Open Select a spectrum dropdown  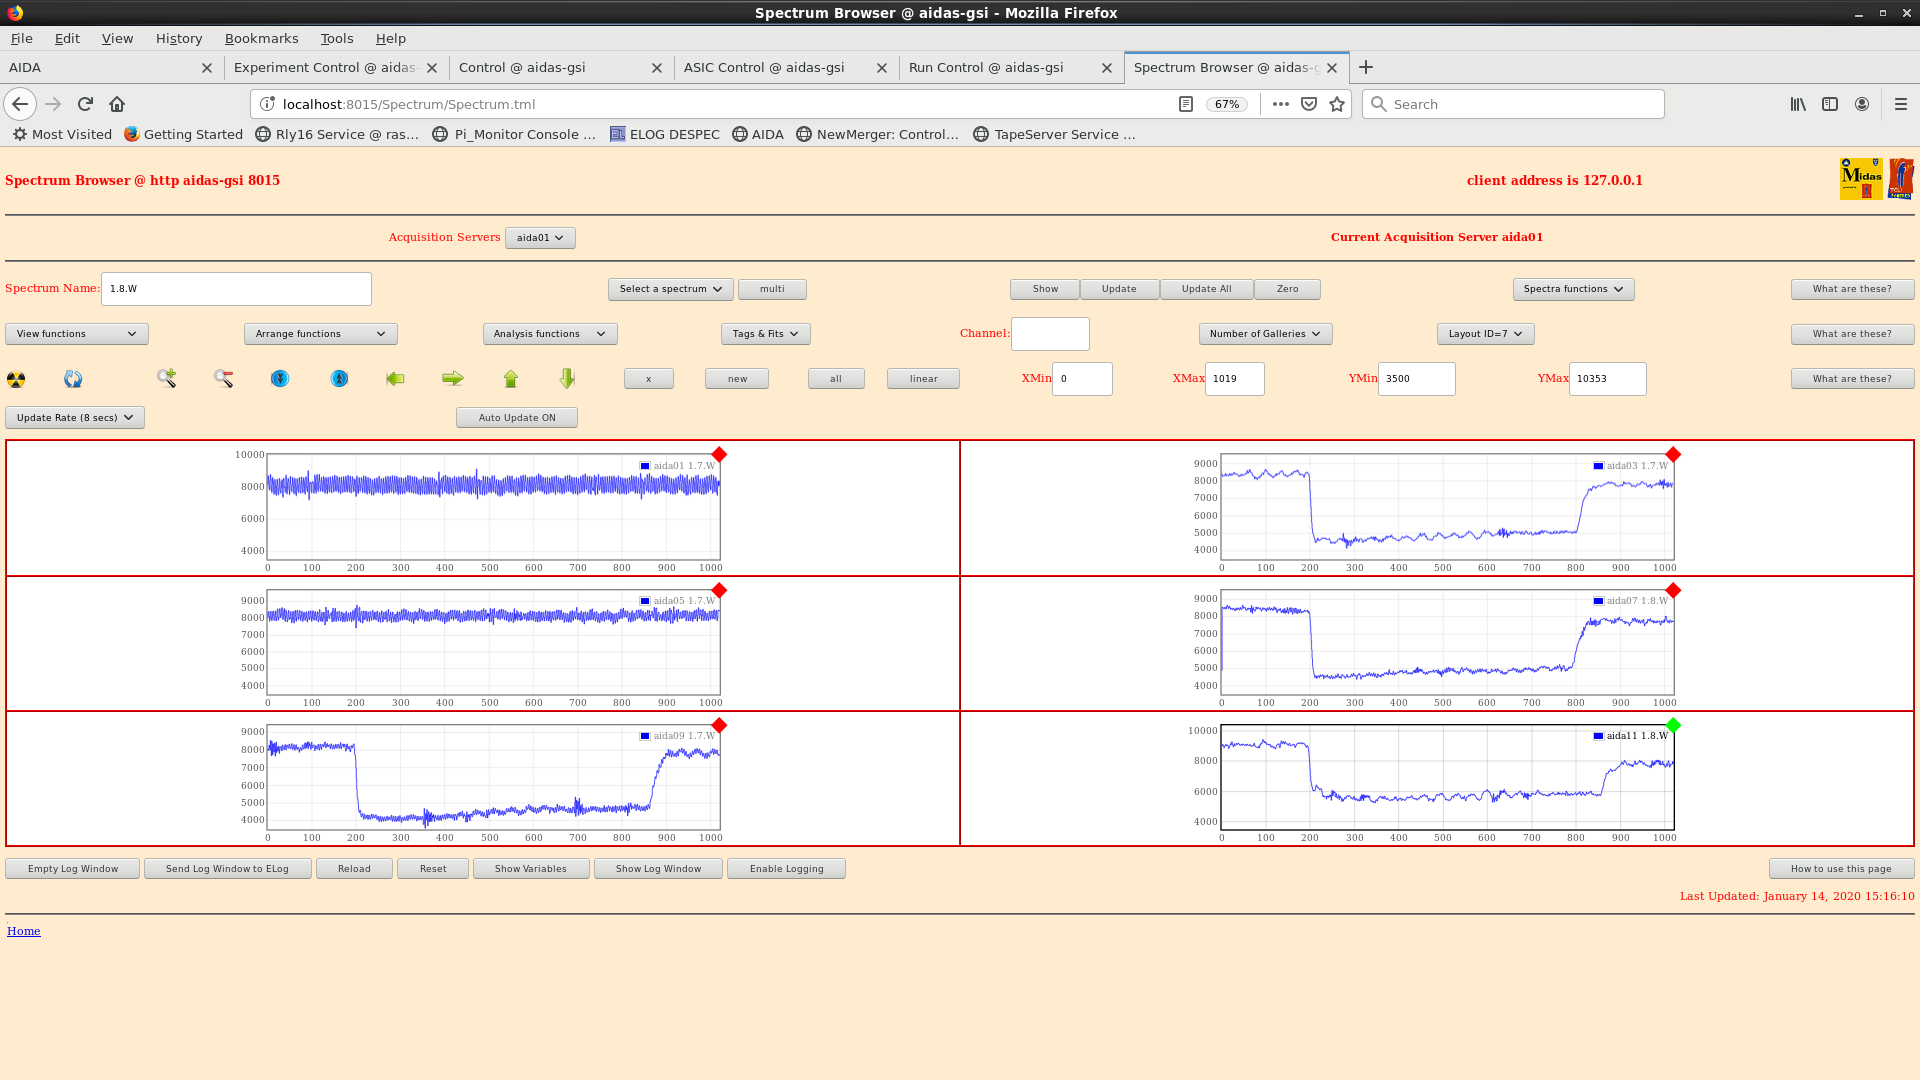[670, 289]
